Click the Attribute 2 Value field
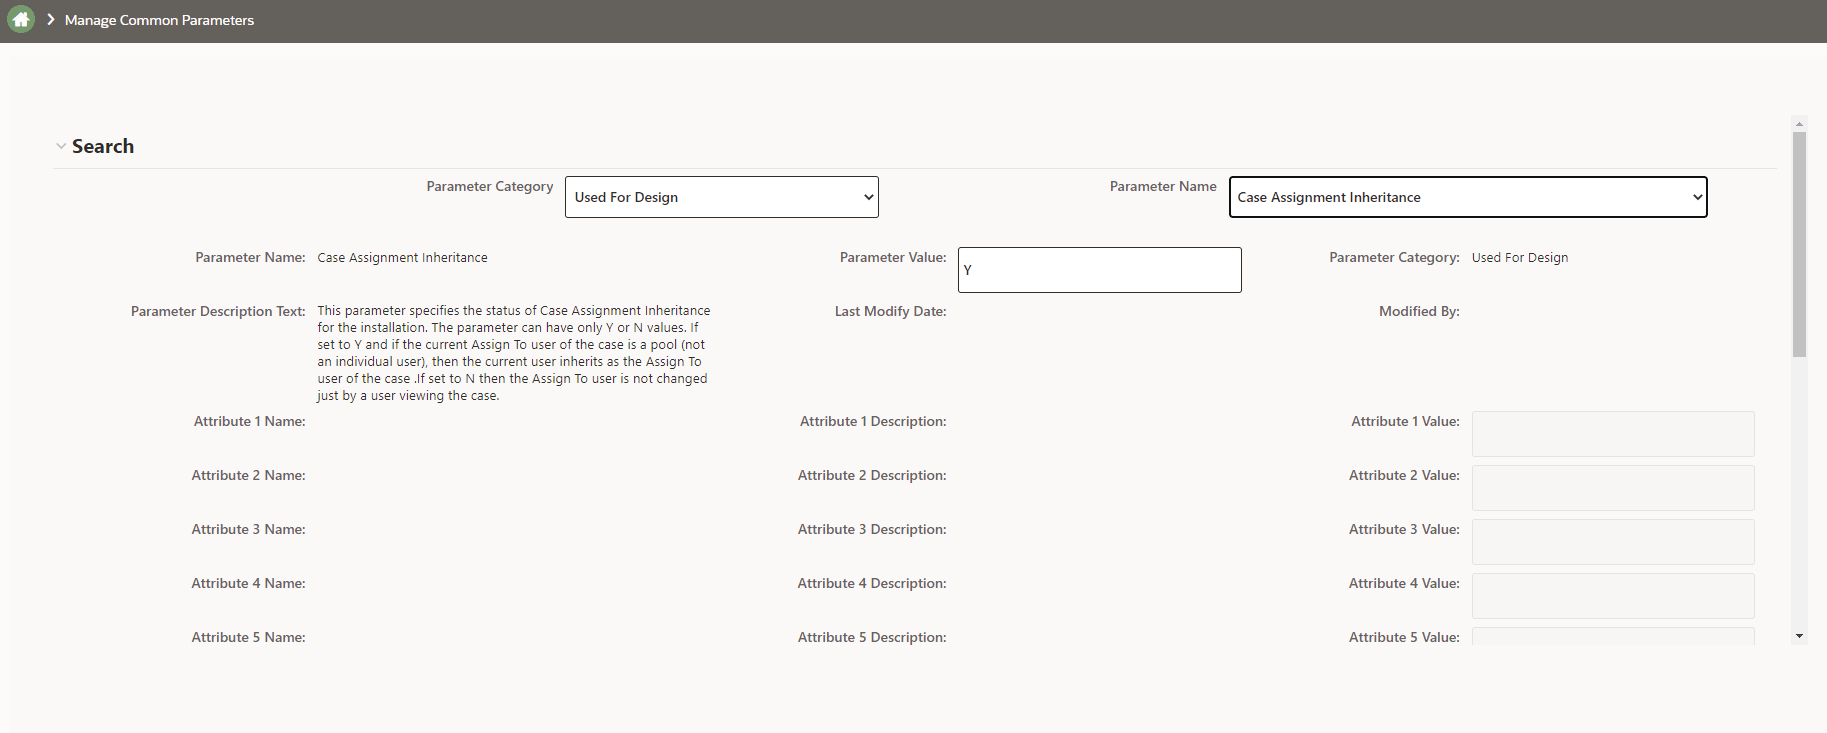1827x733 pixels. [x=1613, y=488]
